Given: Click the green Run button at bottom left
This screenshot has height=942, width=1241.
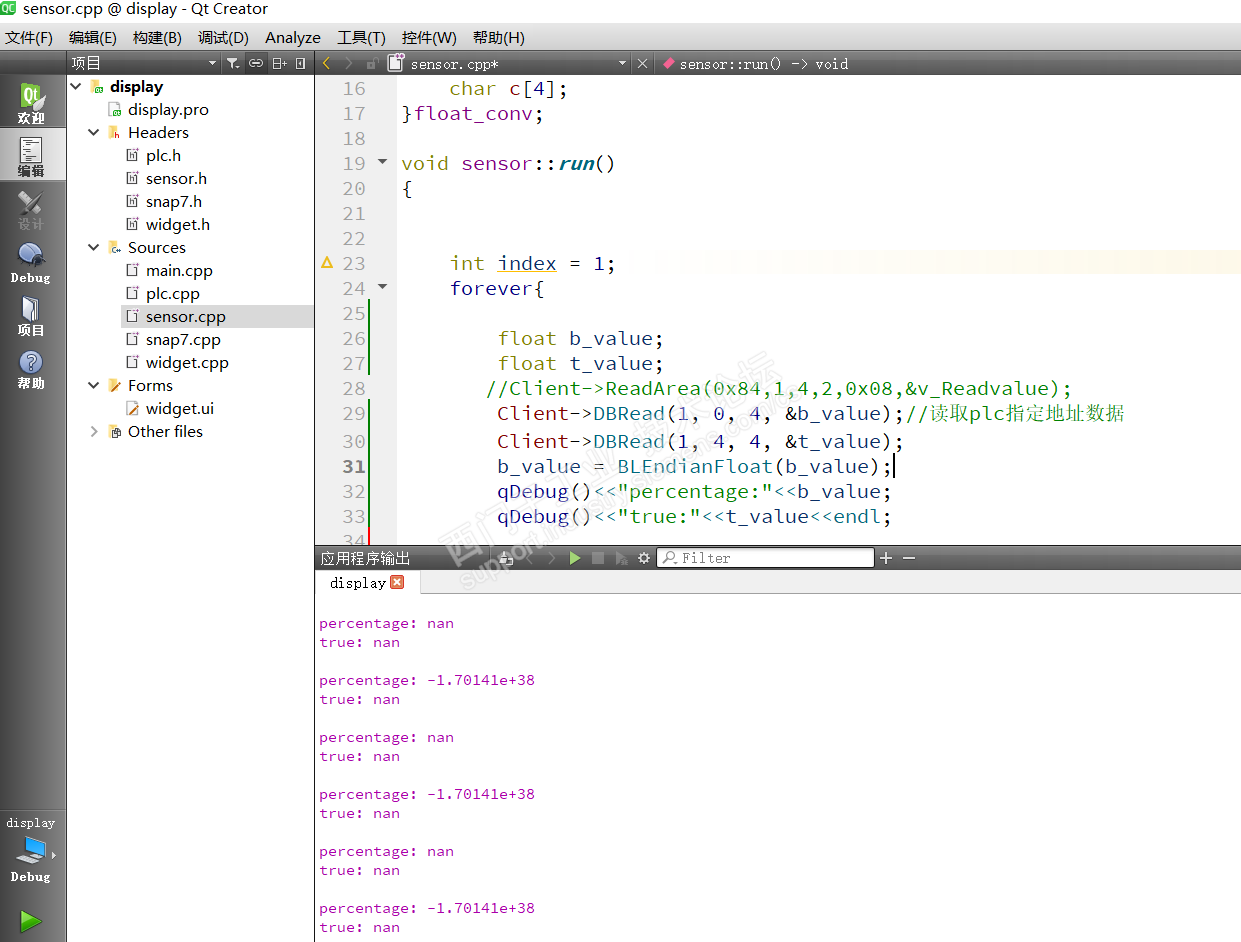Looking at the screenshot, I should (31, 920).
